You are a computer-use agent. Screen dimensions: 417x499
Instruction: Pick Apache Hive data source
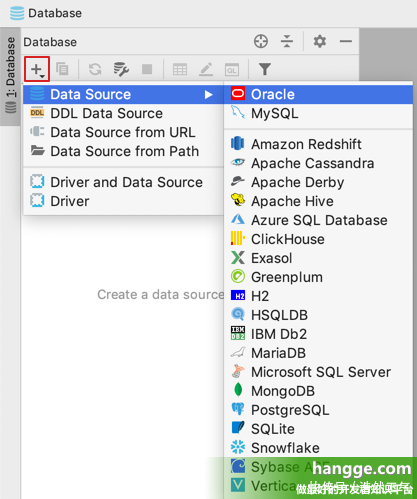(x=318, y=201)
